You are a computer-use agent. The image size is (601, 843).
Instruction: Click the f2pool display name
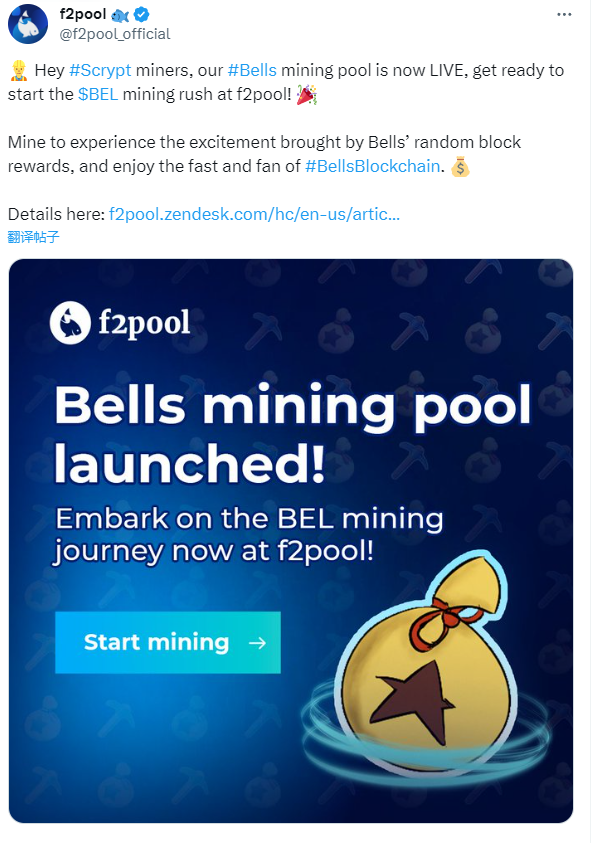click(x=83, y=14)
